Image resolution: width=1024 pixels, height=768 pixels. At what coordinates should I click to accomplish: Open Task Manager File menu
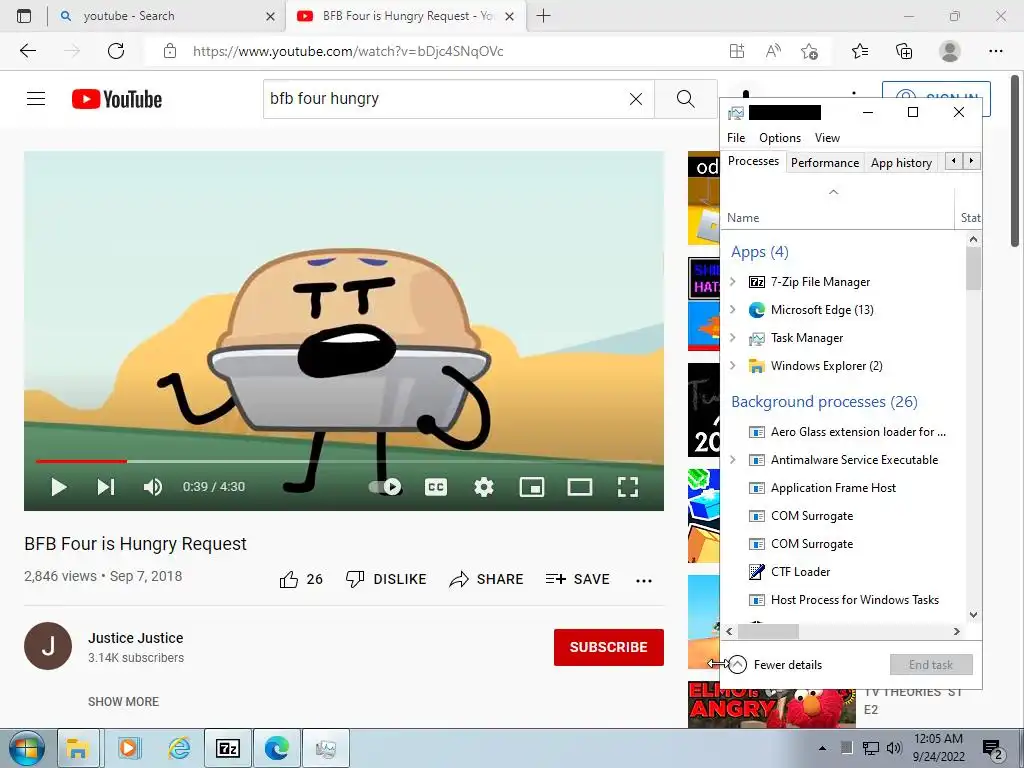[x=736, y=138]
